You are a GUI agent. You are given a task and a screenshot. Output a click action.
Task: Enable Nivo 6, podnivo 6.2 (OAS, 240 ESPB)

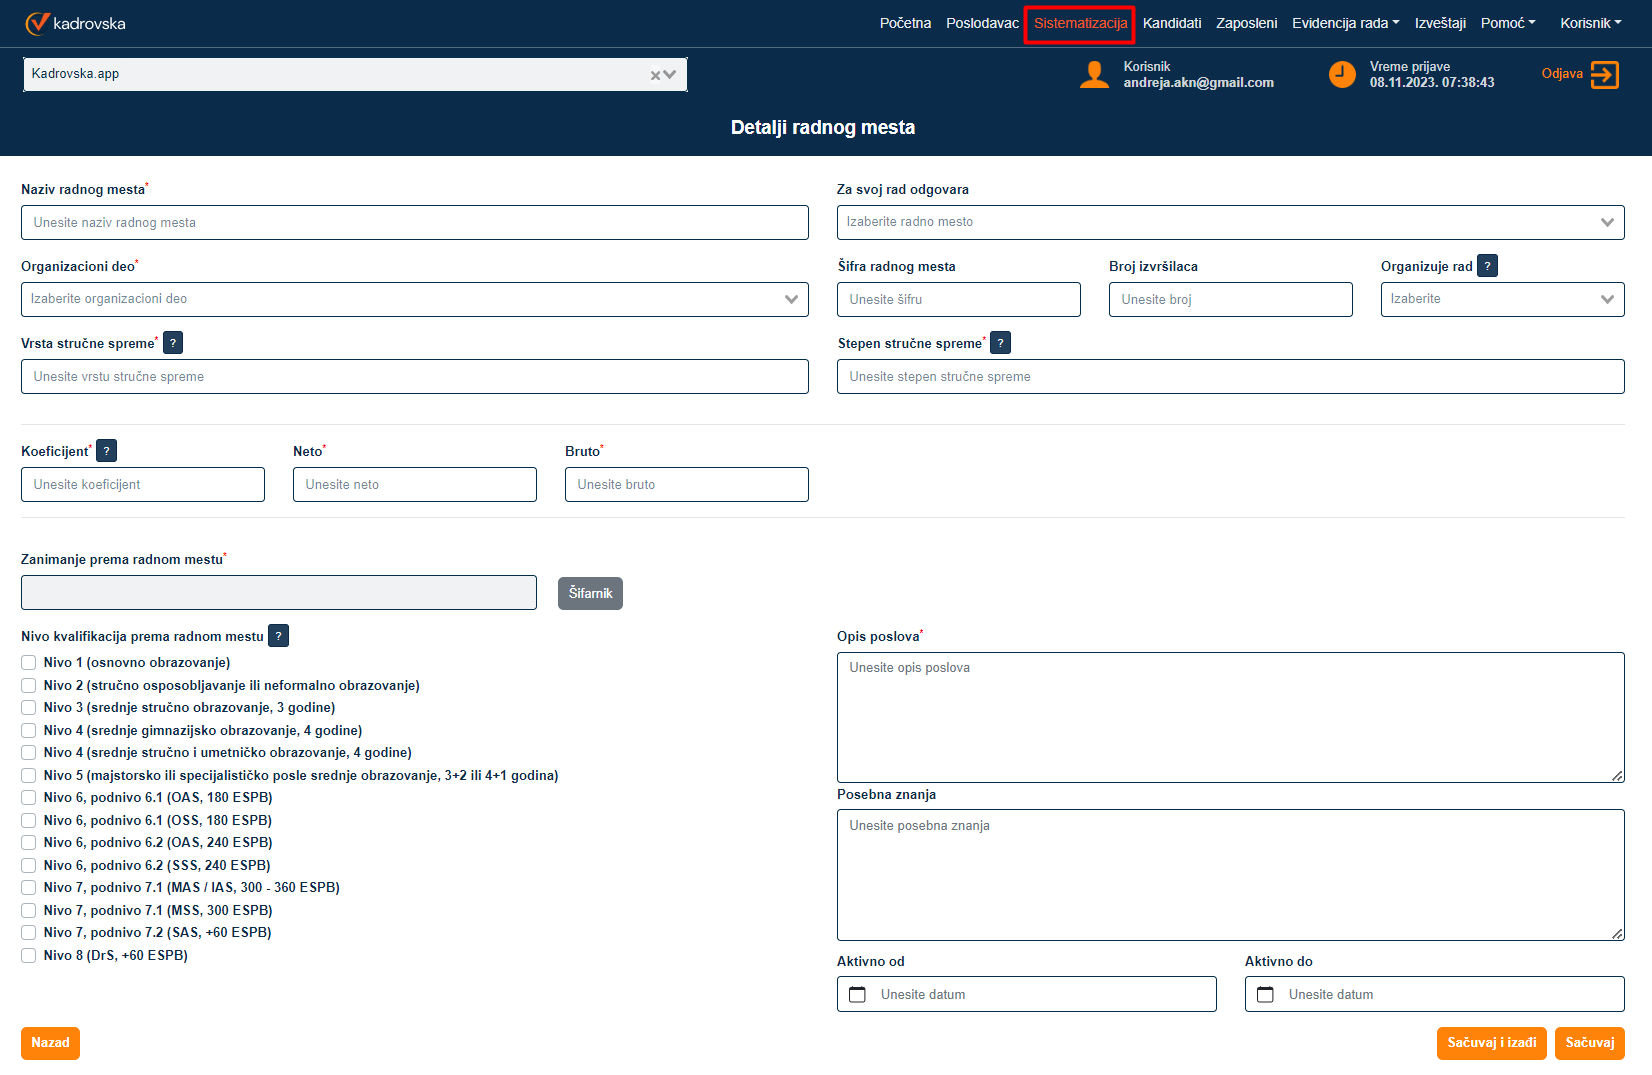(x=29, y=843)
